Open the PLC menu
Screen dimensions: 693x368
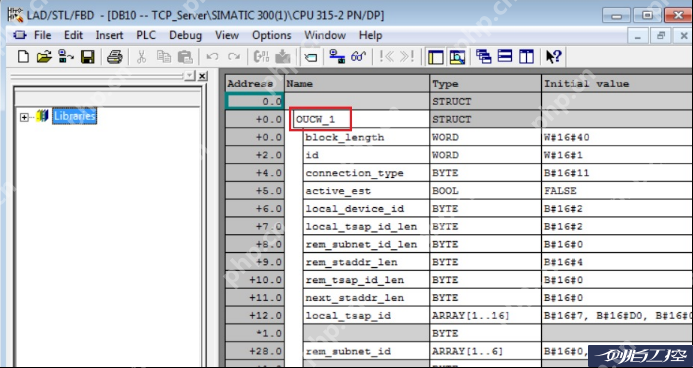tap(146, 35)
